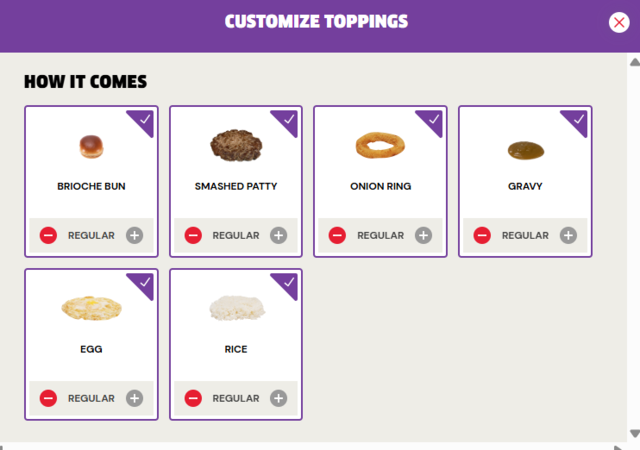The height and width of the screenshot is (450, 640).
Task: Uncheck the Brioche Bun checkmark
Action: point(146,120)
